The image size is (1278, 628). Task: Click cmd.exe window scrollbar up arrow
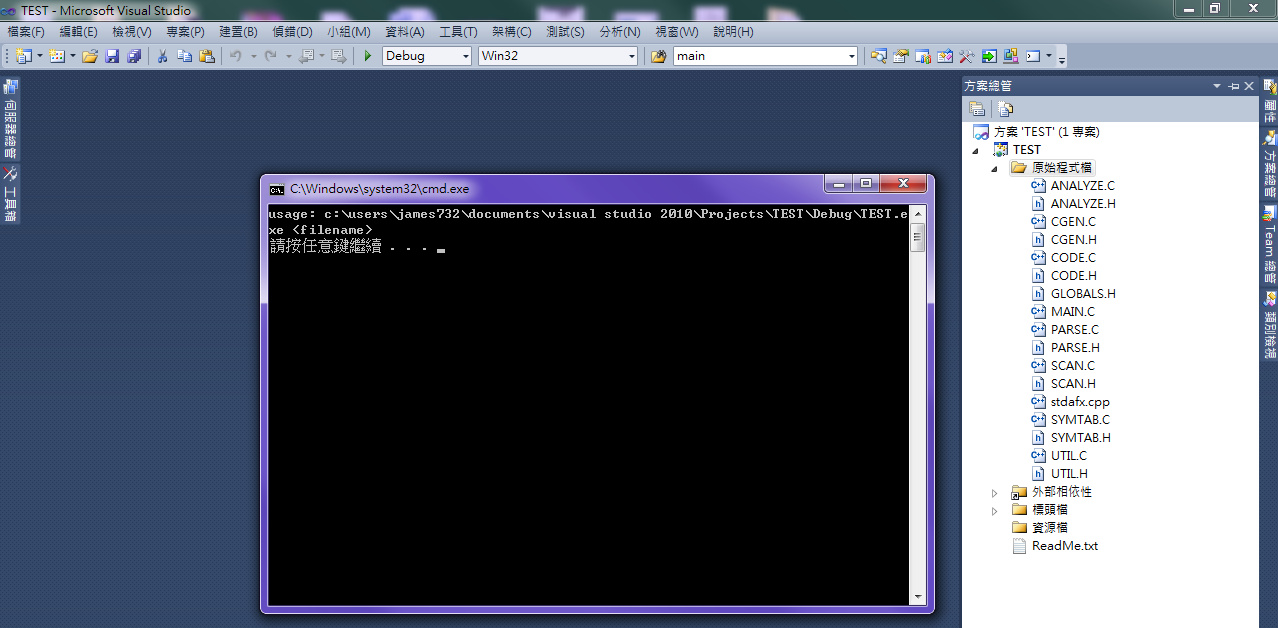(918, 213)
